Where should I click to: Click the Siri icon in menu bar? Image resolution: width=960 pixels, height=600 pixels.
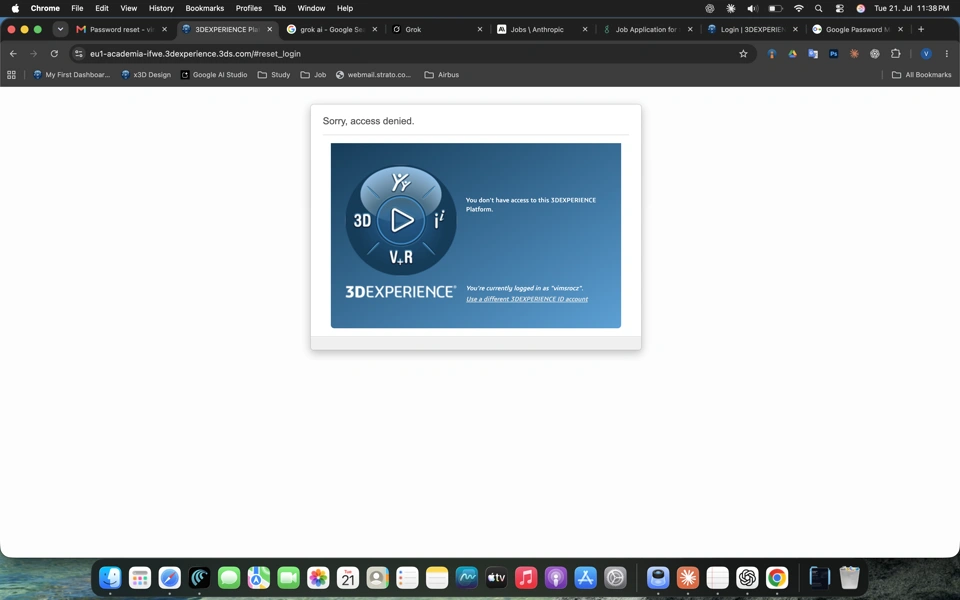(860, 9)
